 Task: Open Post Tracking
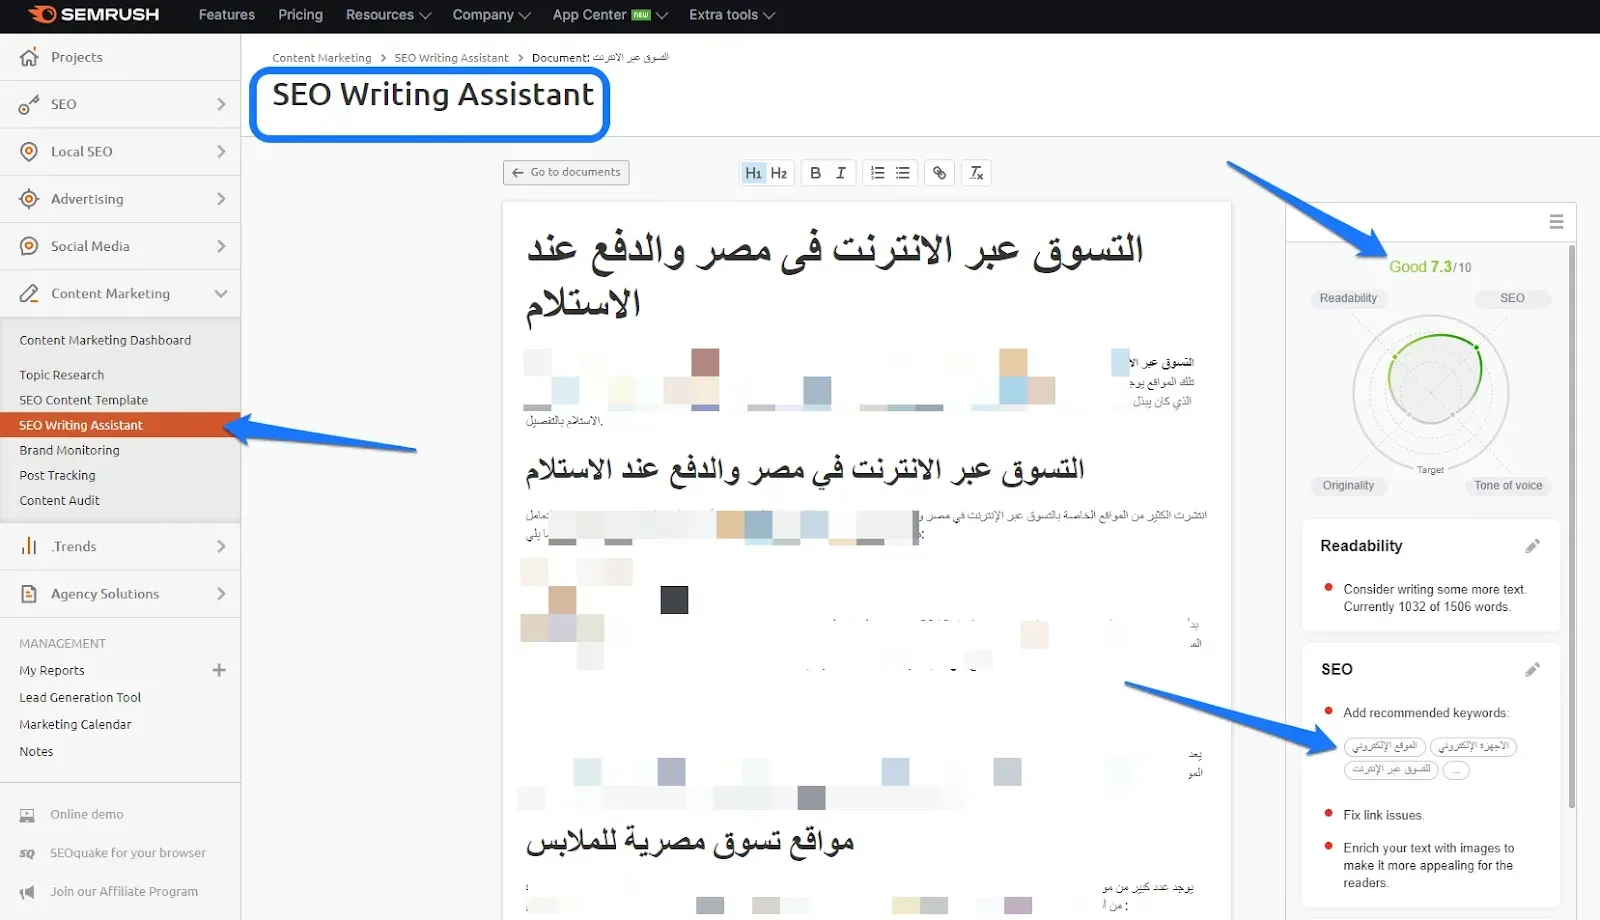coord(58,475)
